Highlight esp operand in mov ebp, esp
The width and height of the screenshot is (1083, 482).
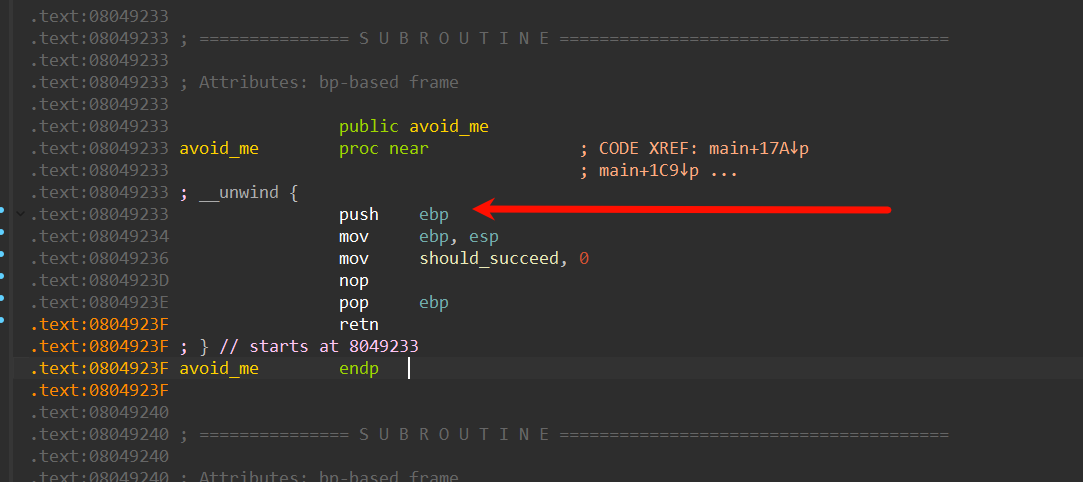pyautogui.click(x=483, y=237)
